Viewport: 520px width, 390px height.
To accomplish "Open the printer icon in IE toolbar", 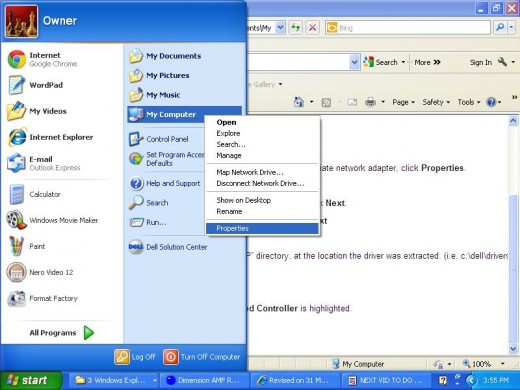I will (370, 102).
